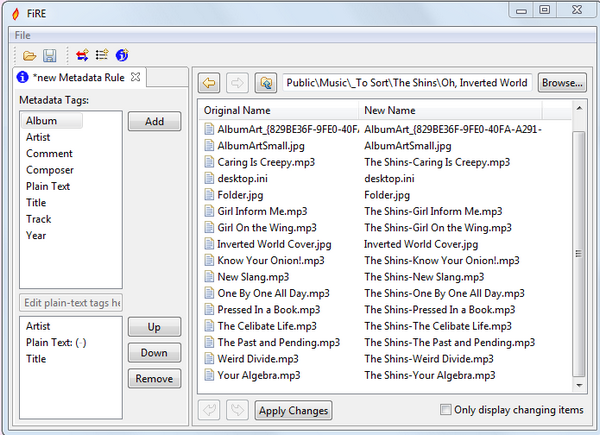Click the red-blue arrows replace rule icon
Screen dimensions: 600x435
click(82, 55)
